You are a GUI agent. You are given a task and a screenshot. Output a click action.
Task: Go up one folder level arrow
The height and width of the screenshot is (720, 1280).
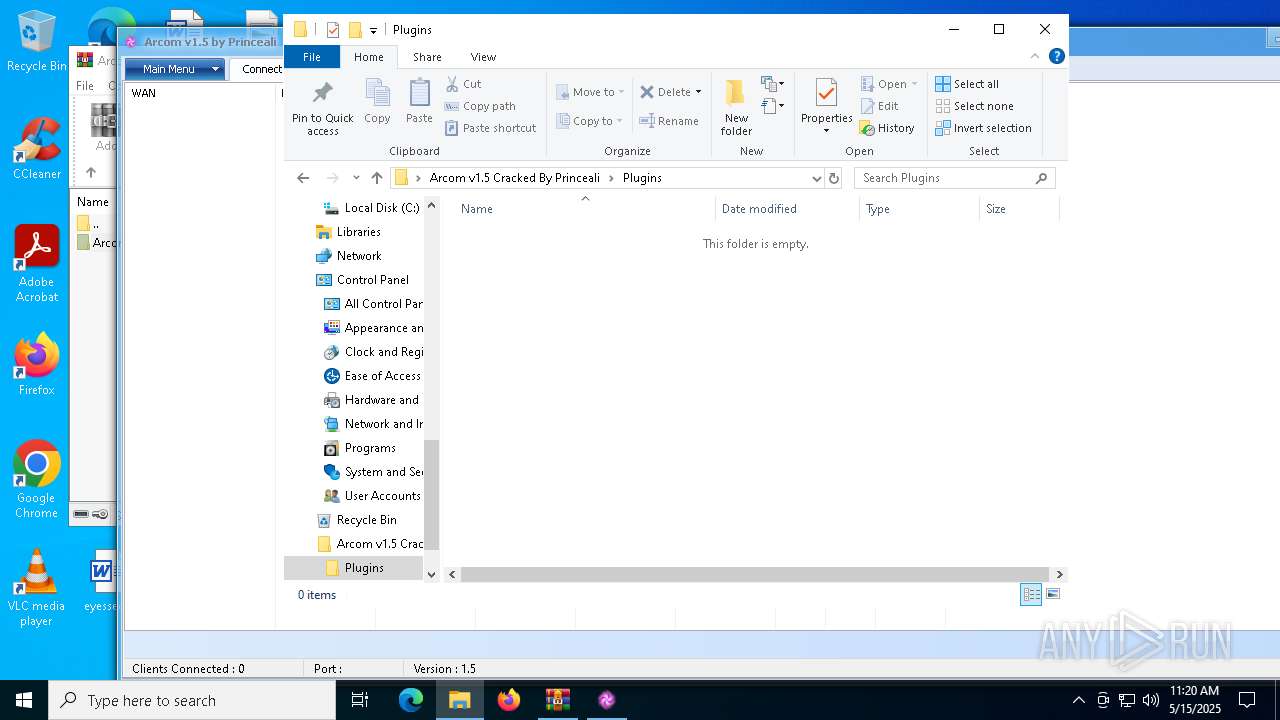pos(377,178)
